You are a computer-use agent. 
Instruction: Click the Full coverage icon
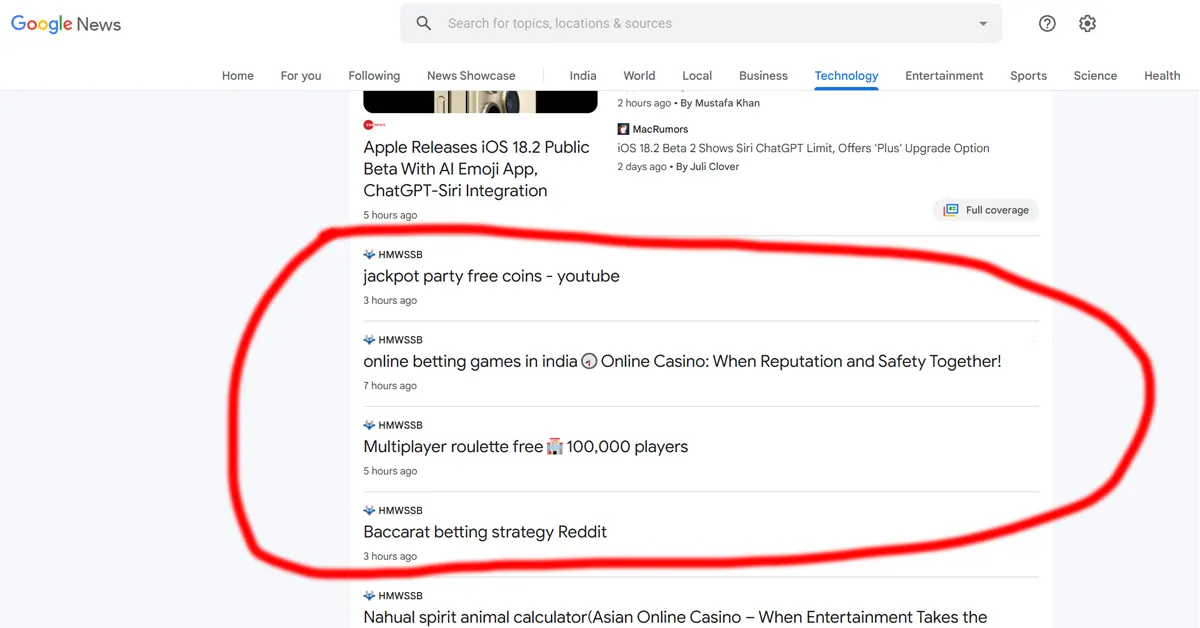coord(950,210)
